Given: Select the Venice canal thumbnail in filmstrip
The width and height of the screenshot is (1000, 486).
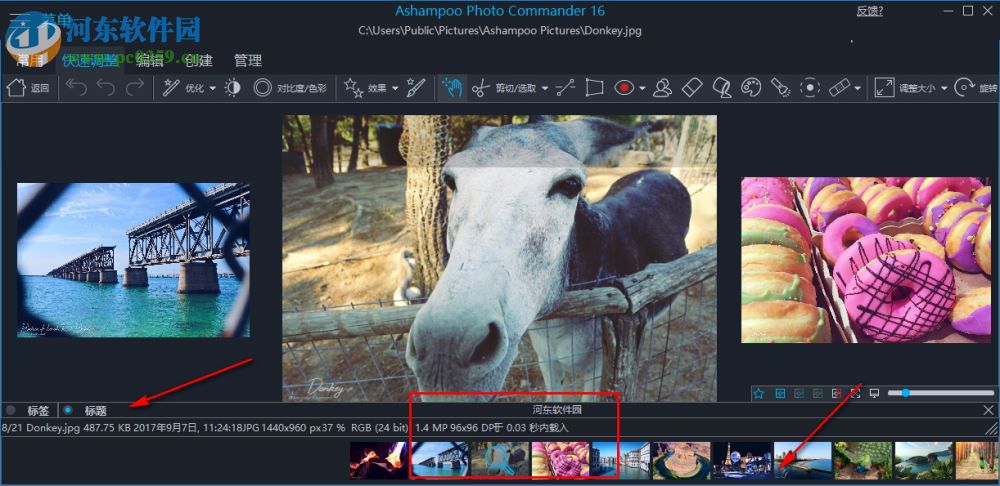Looking at the screenshot, I should 621,460.
